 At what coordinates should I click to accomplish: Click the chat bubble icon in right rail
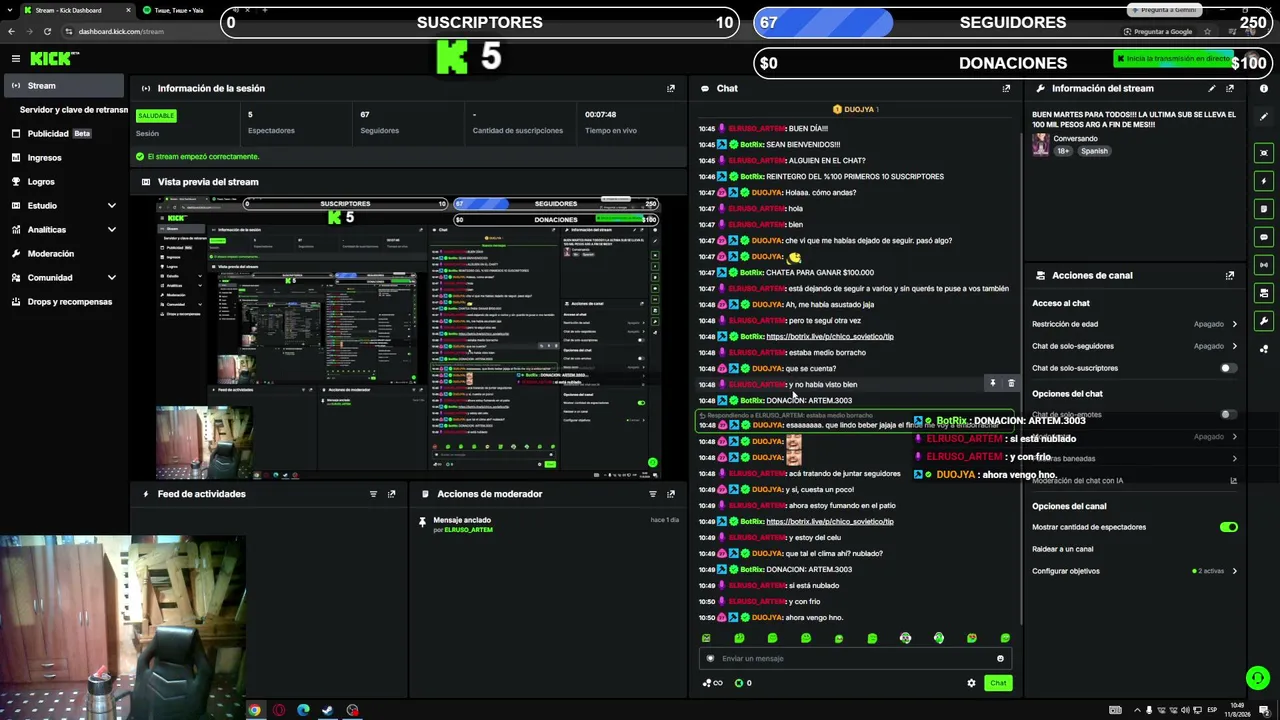(1264, 237)
